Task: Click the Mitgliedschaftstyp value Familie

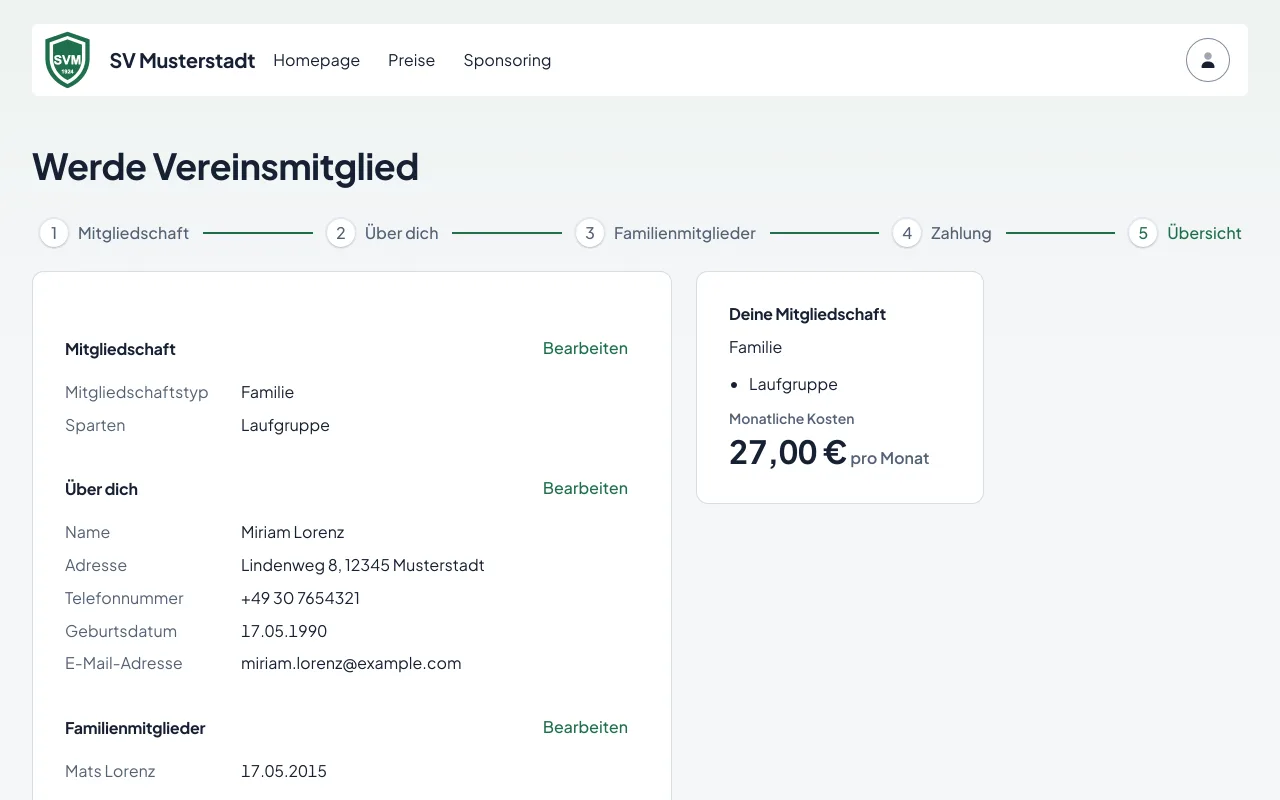Action: (x=267, y=392)
